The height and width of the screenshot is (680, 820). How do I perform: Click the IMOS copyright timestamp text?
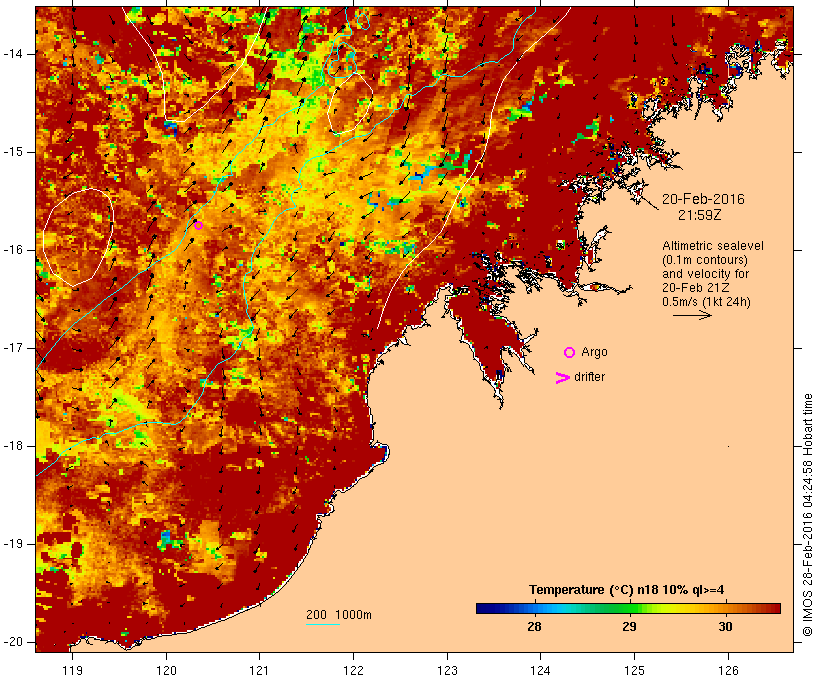click(x=808, y=515)
